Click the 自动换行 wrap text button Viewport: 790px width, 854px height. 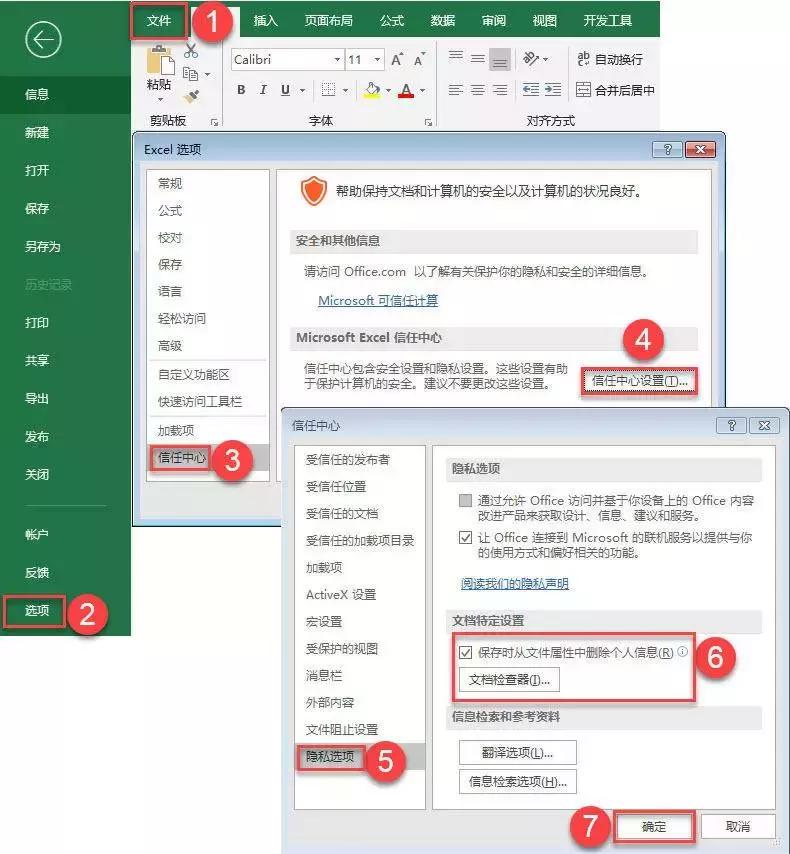(610, 59)
